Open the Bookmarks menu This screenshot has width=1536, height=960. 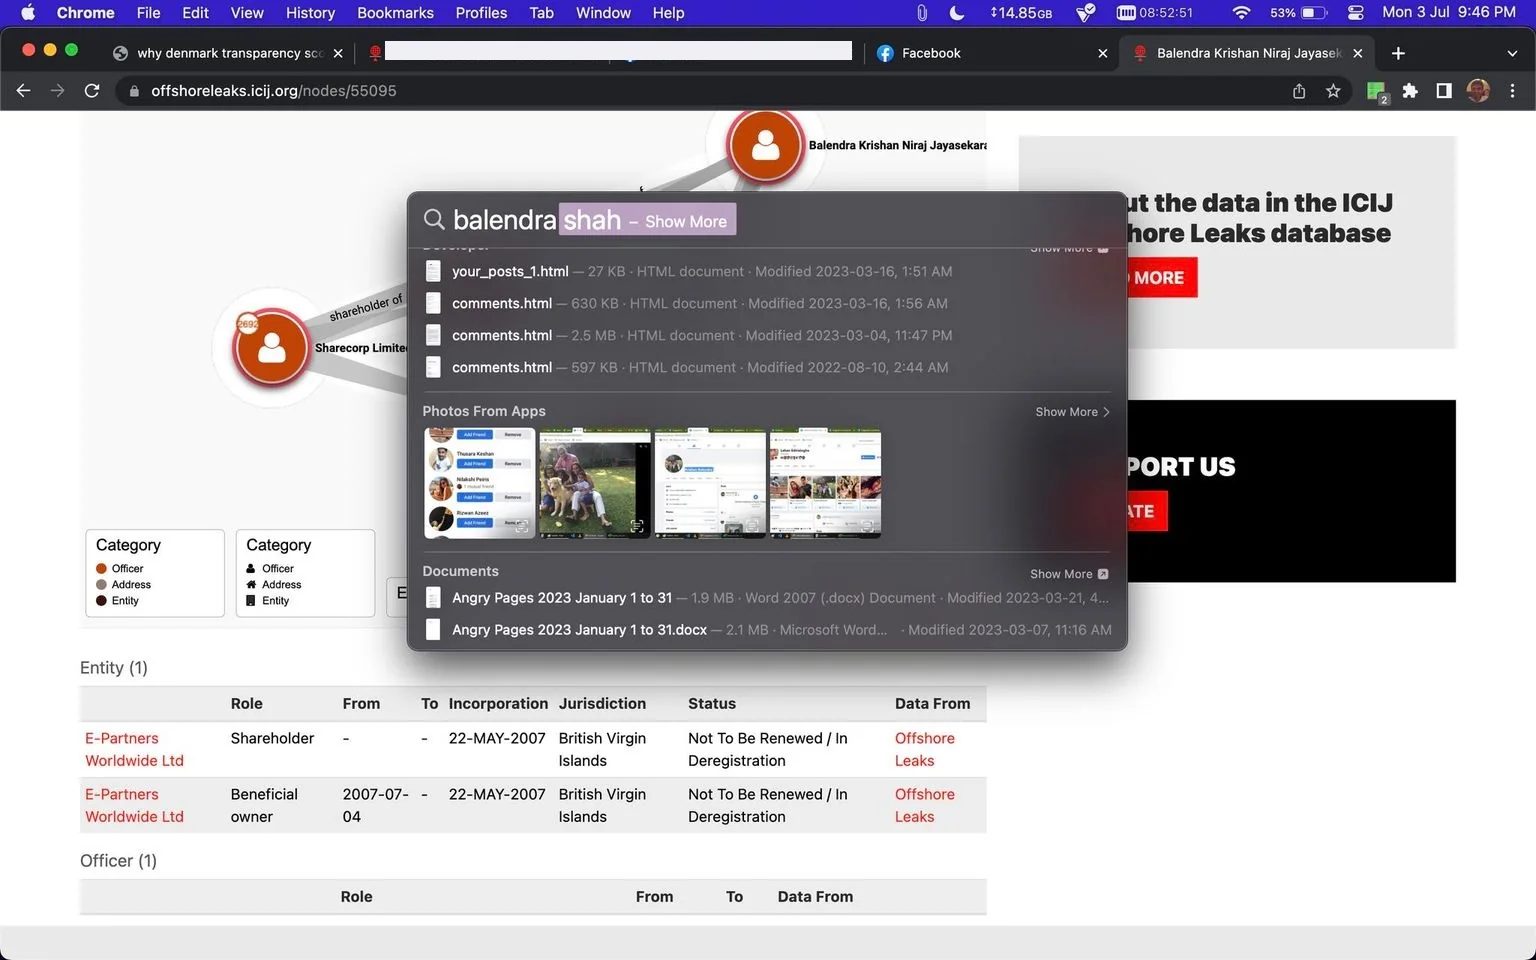point(395,13)
